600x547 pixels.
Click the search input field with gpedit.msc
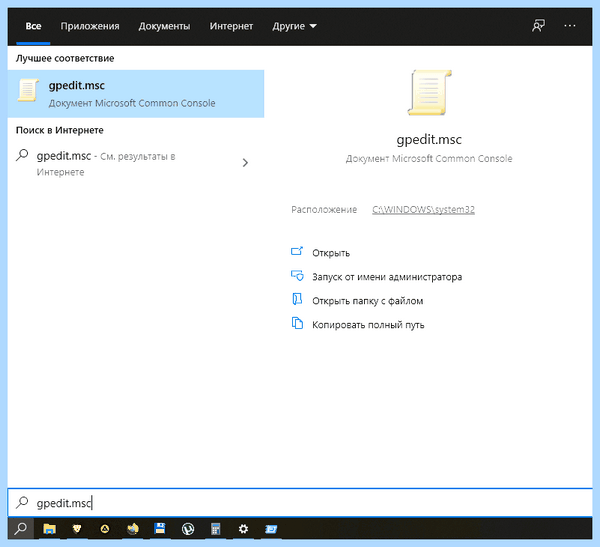(x=300, y=503)
